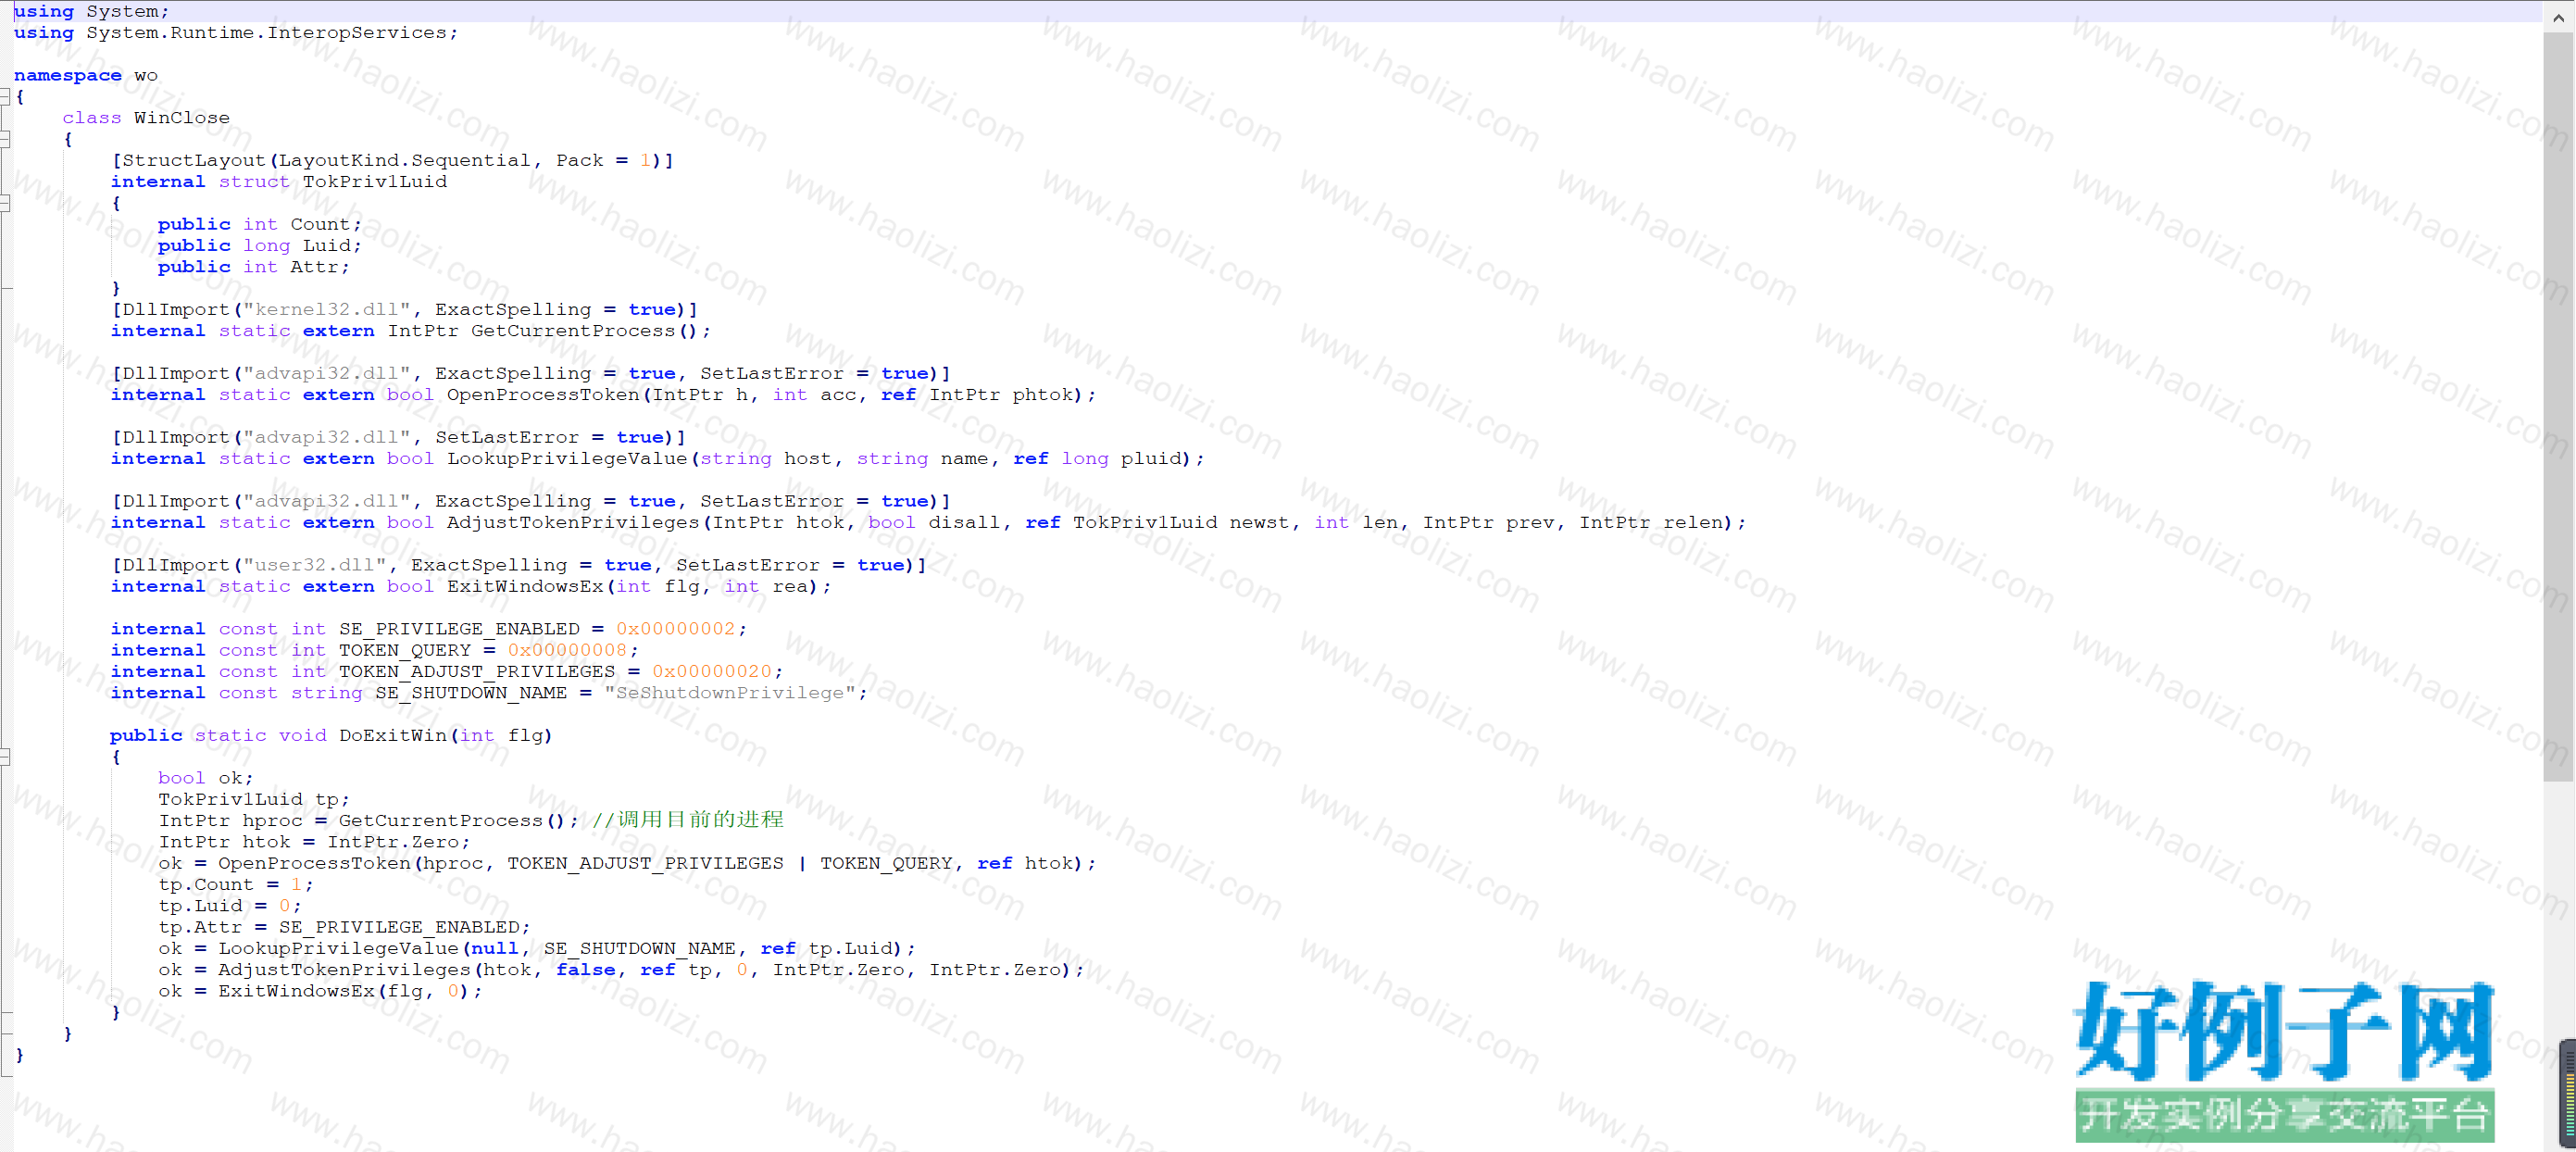Click struct name 'TokPriv1Luid' in its declaration
2576x1152 pixels.
coord(375,182)
